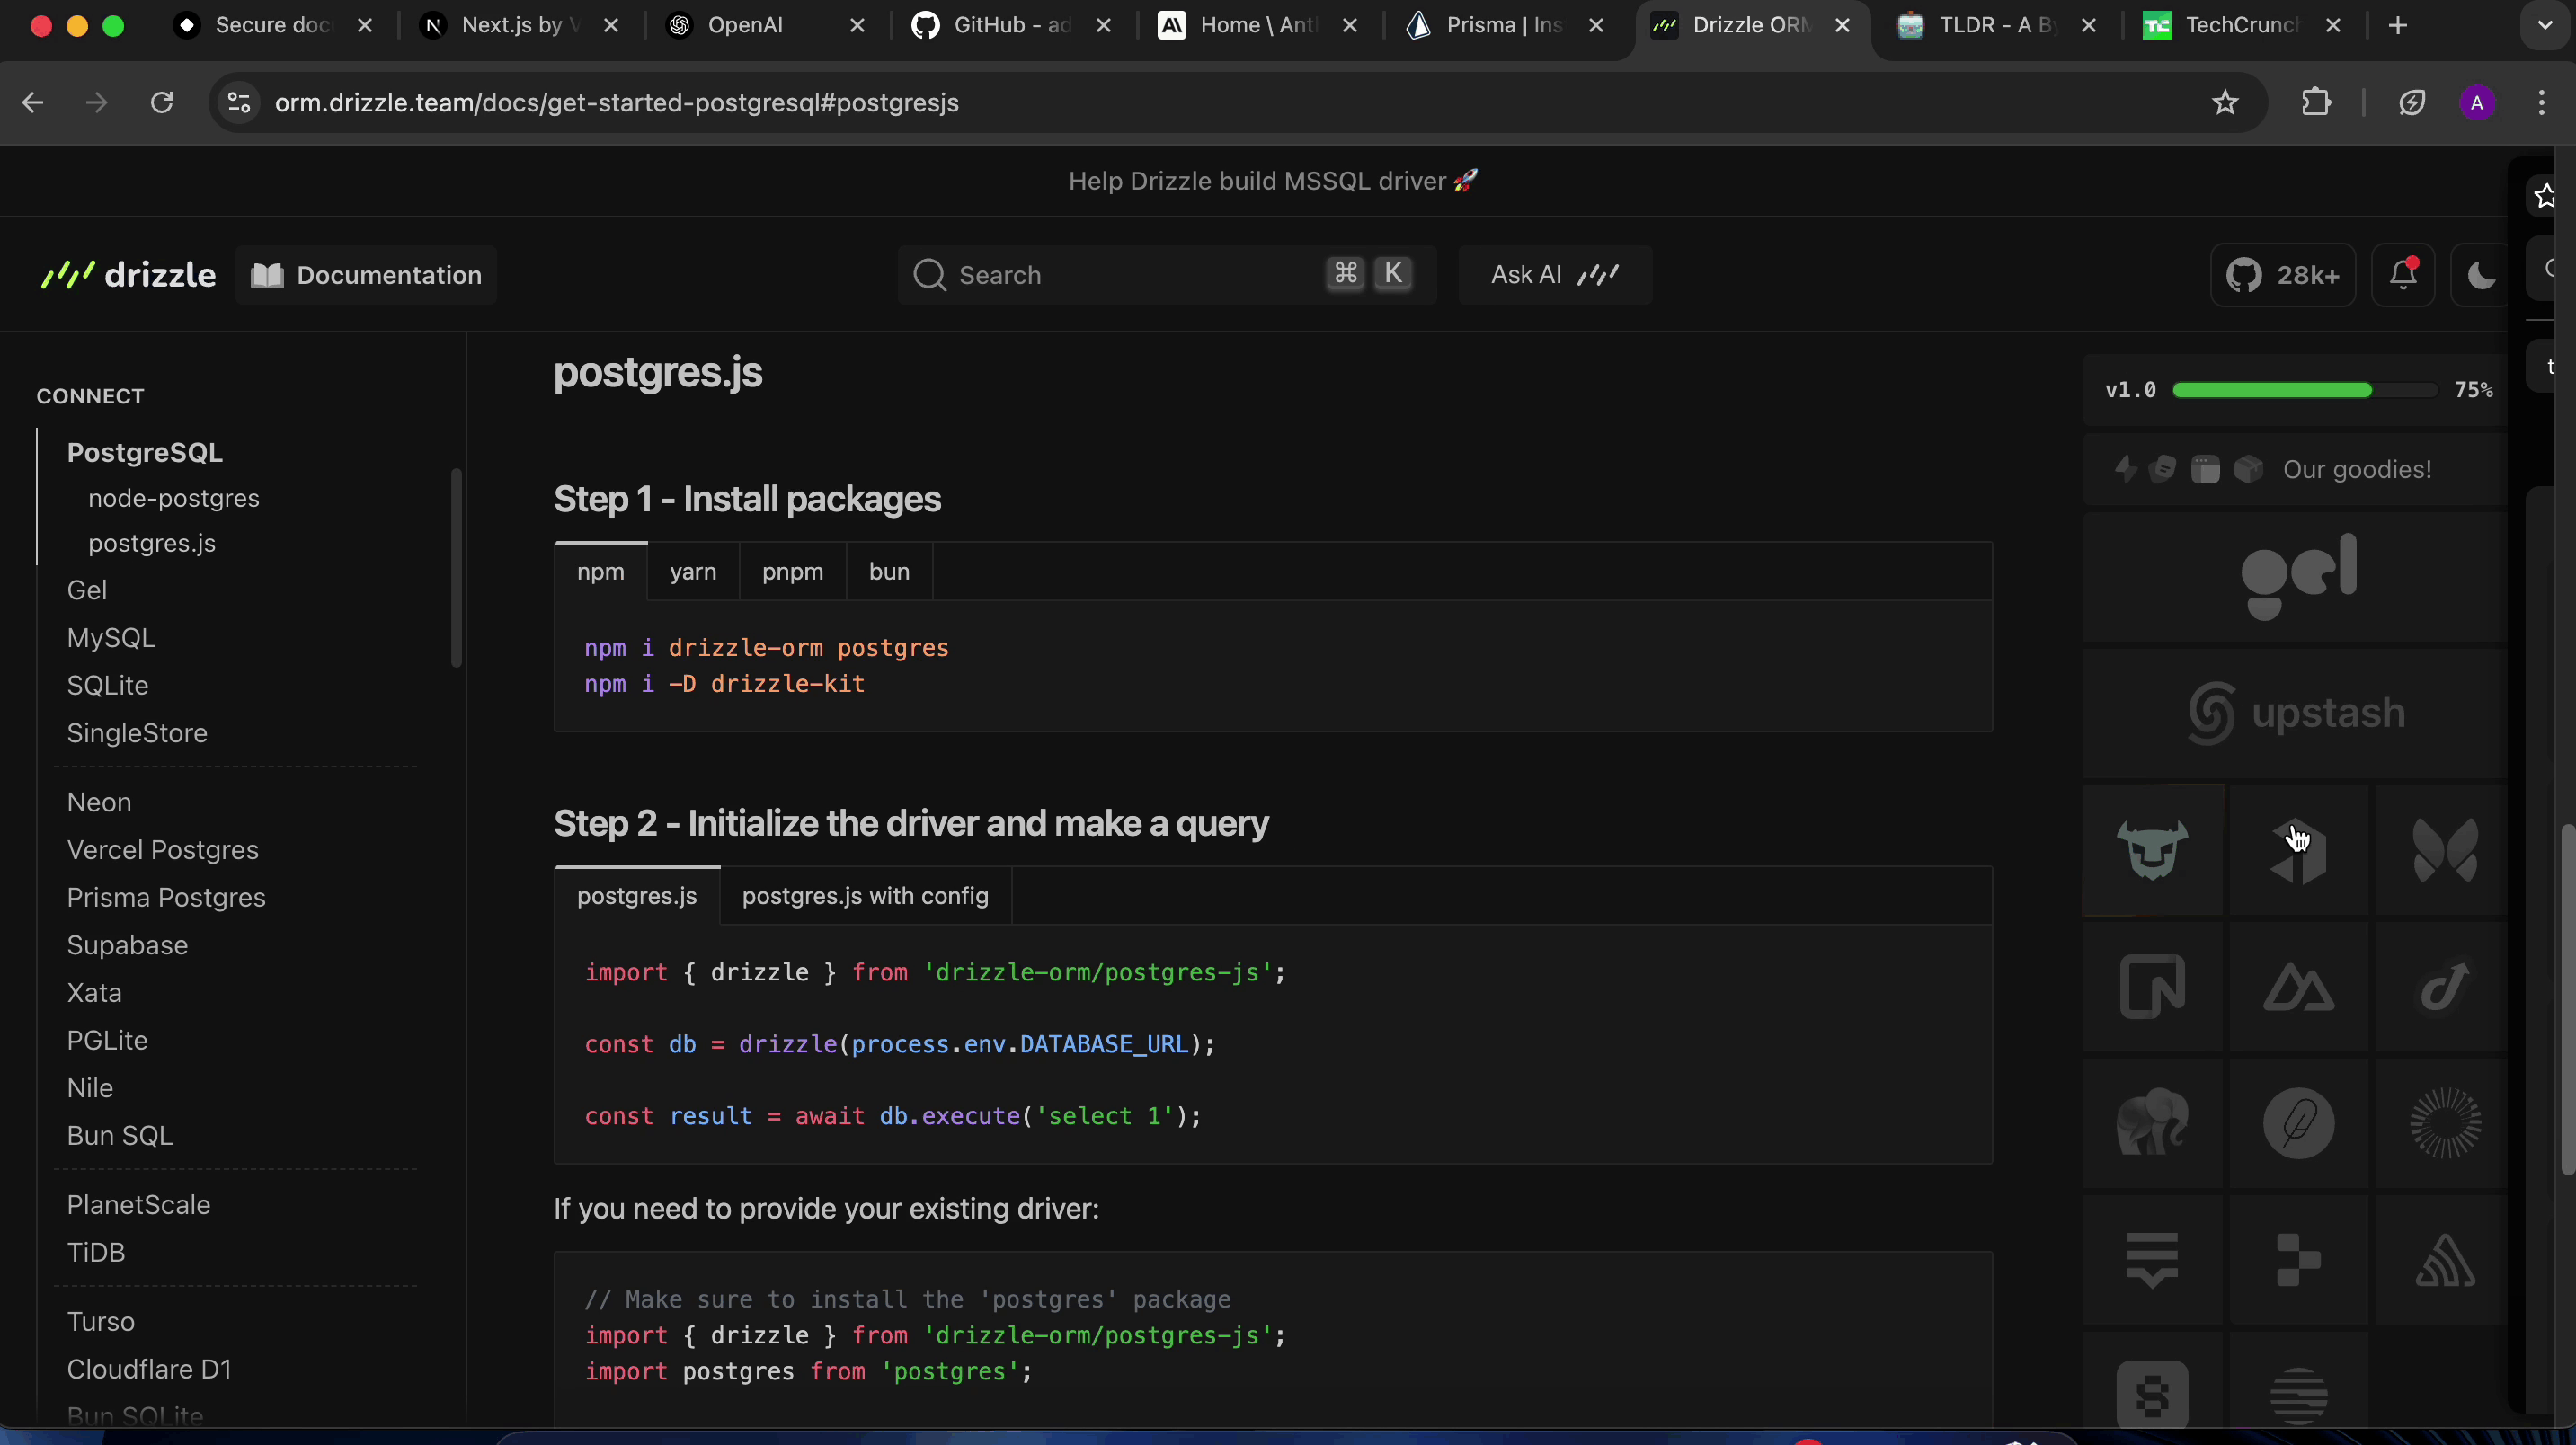Viewport: 2576px width, 1445px height.
Task: Open the Gel sidebar link
Action: tap(87, 590)
